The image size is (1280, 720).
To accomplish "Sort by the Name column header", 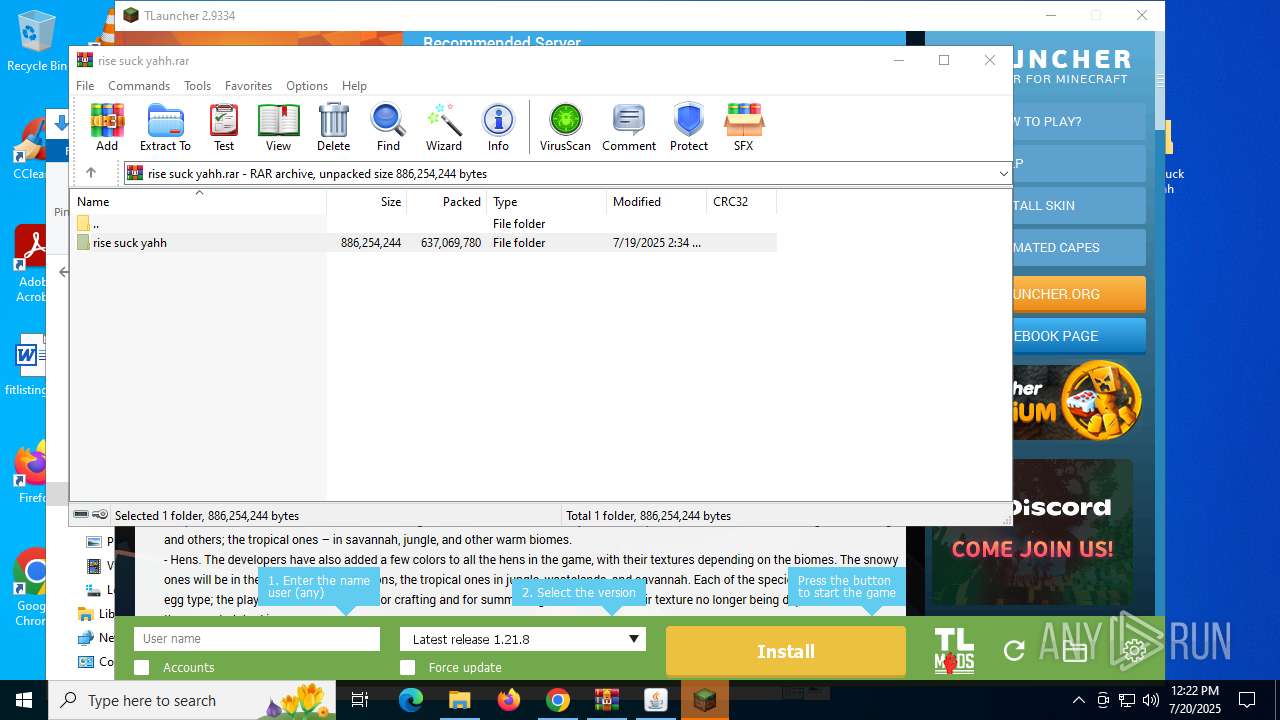I will point(198,202).
